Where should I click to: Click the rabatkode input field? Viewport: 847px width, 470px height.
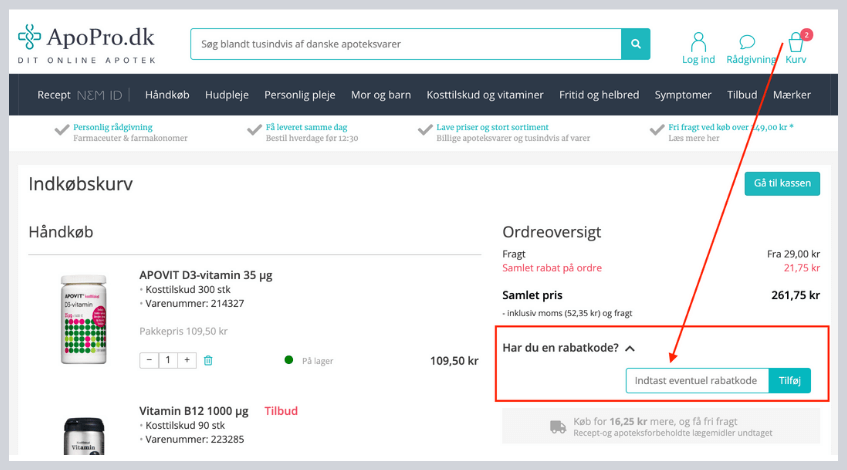697,381
